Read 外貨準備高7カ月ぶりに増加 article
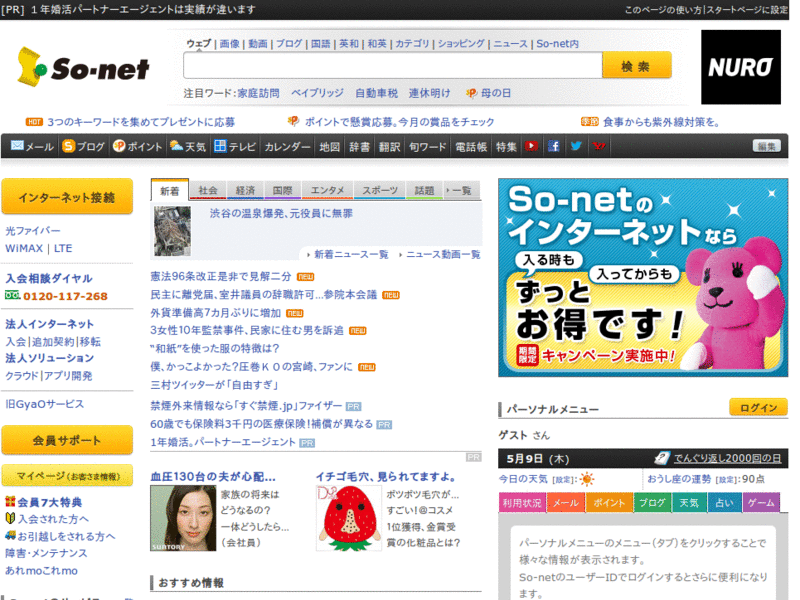The height and width of the screenshot is (600, 800). click(215, 313)
